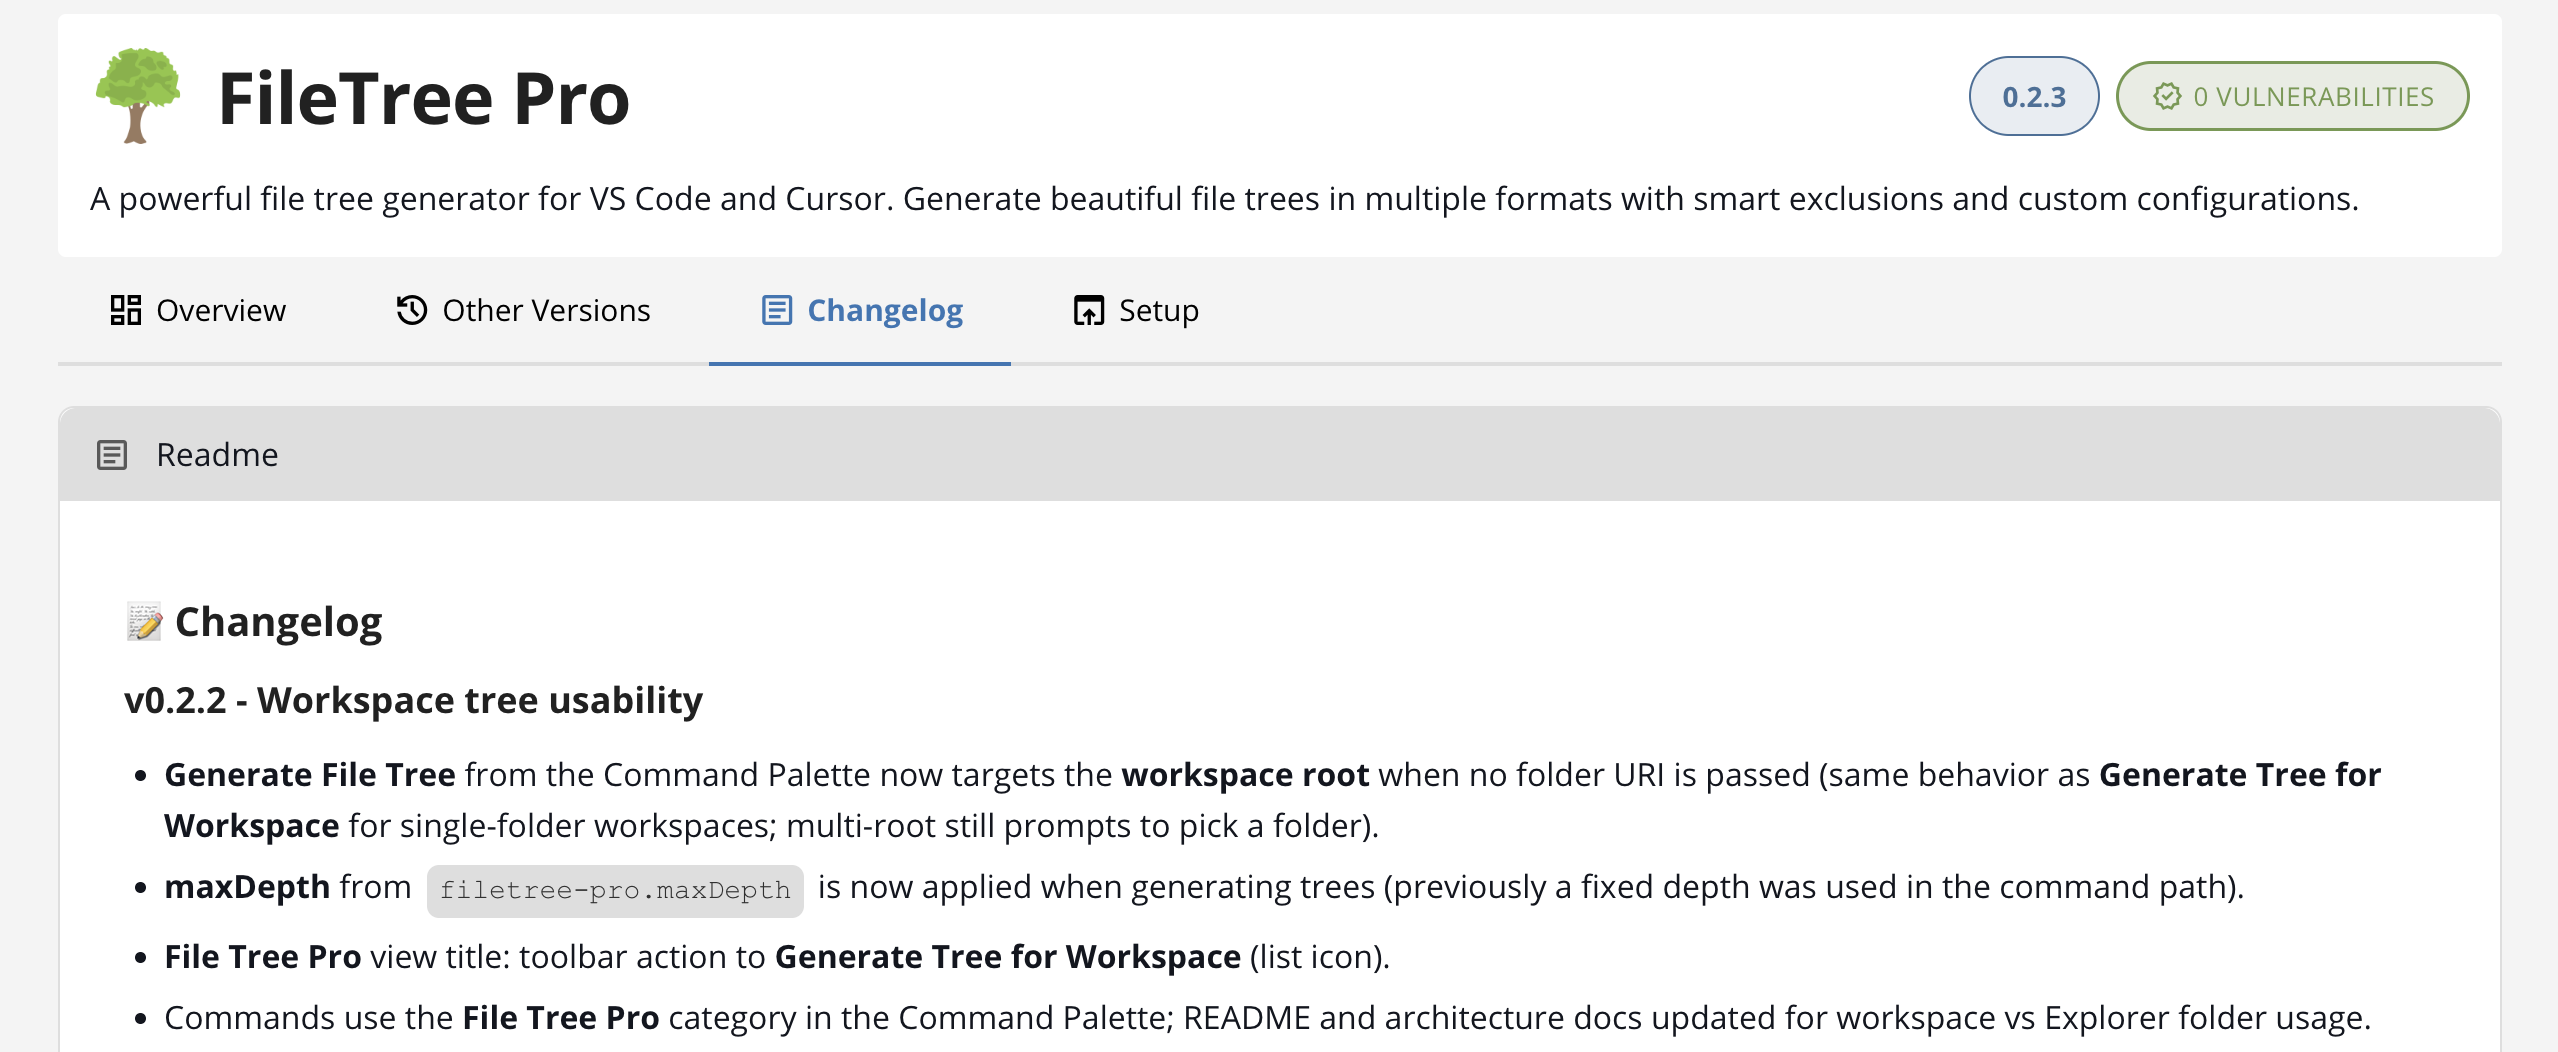
Task: Open the Other Versions tab
Action: pyautogui.click(x=523, y=310)
